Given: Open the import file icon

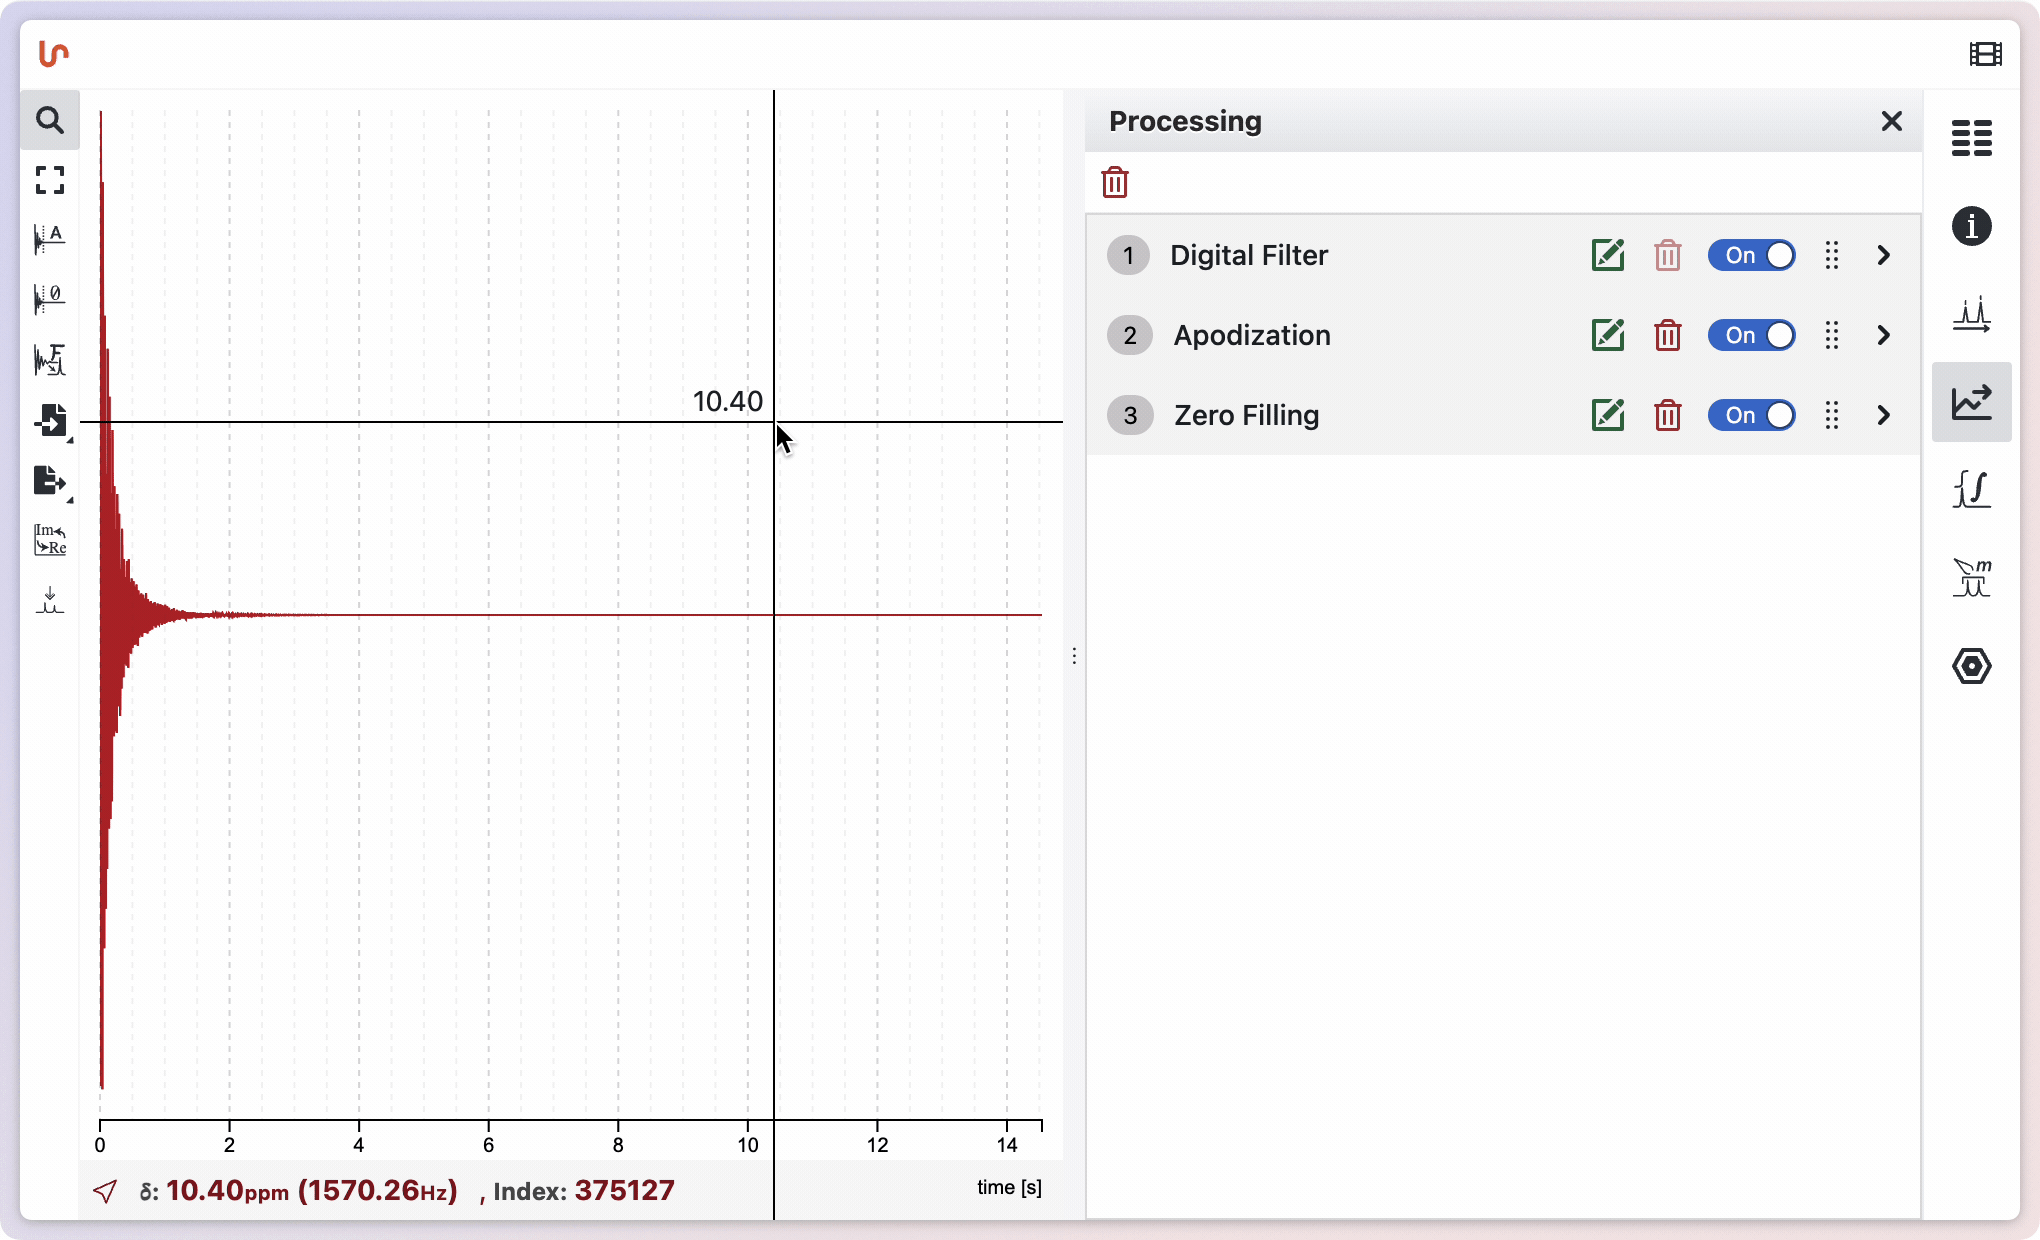Looking at the screenshot, I should pyautogui.click(x=49, y=420).
